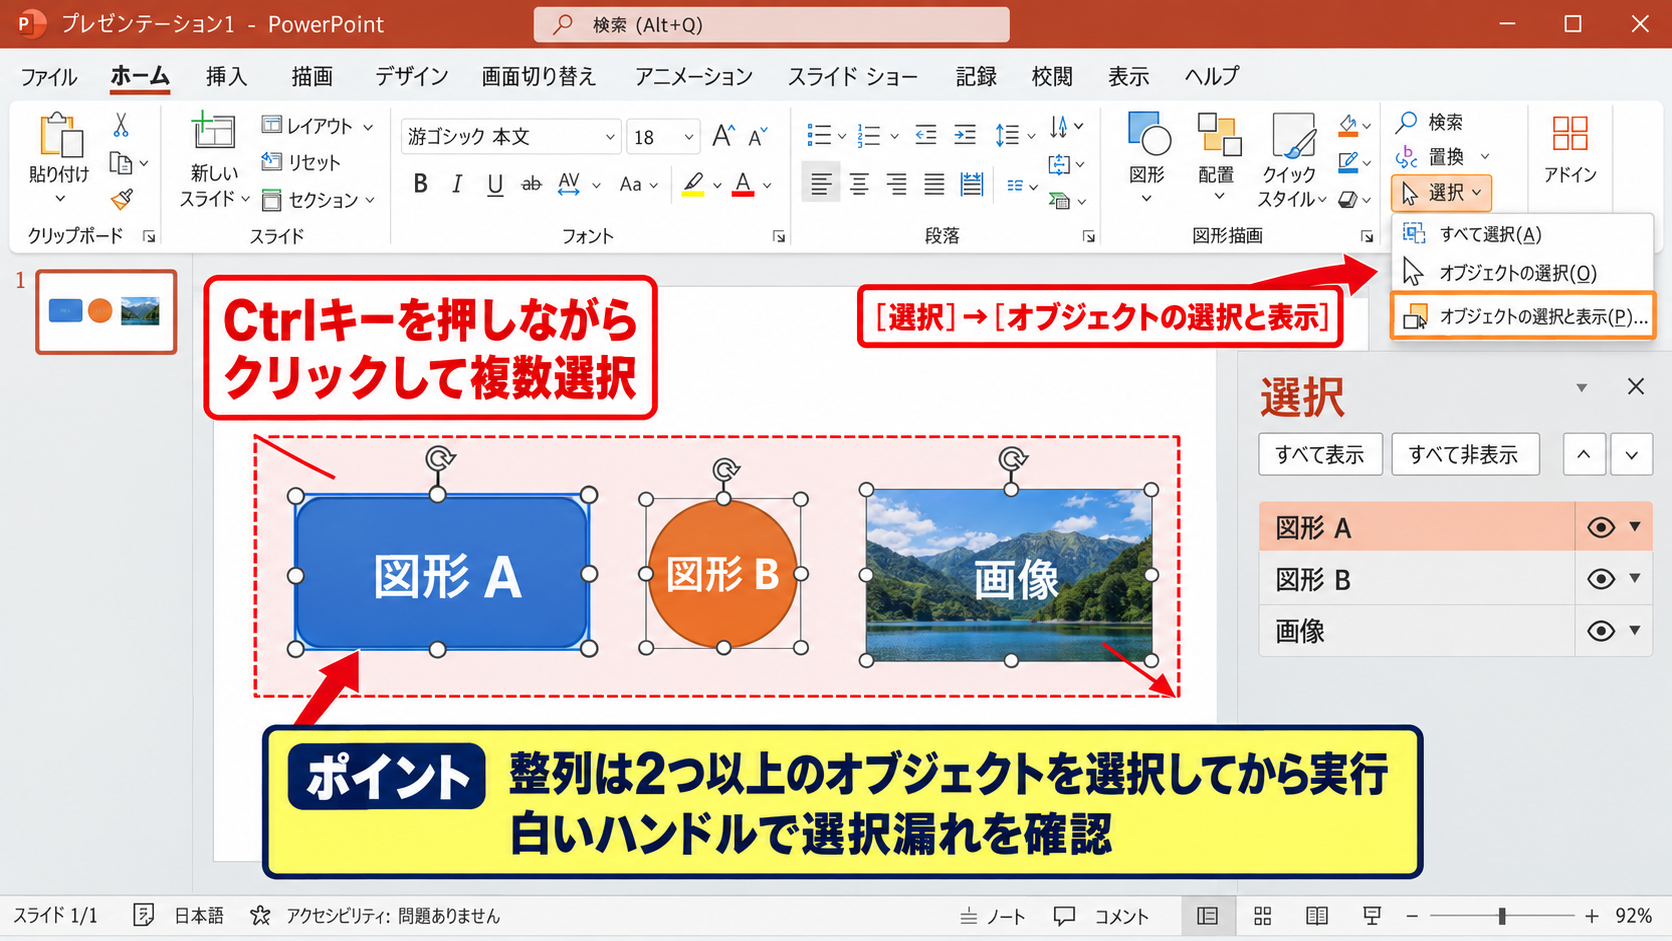Open the Insert (挿入) tab
Image resolution: width=1672 pixels, height=941 pixels.
point(226,76)
